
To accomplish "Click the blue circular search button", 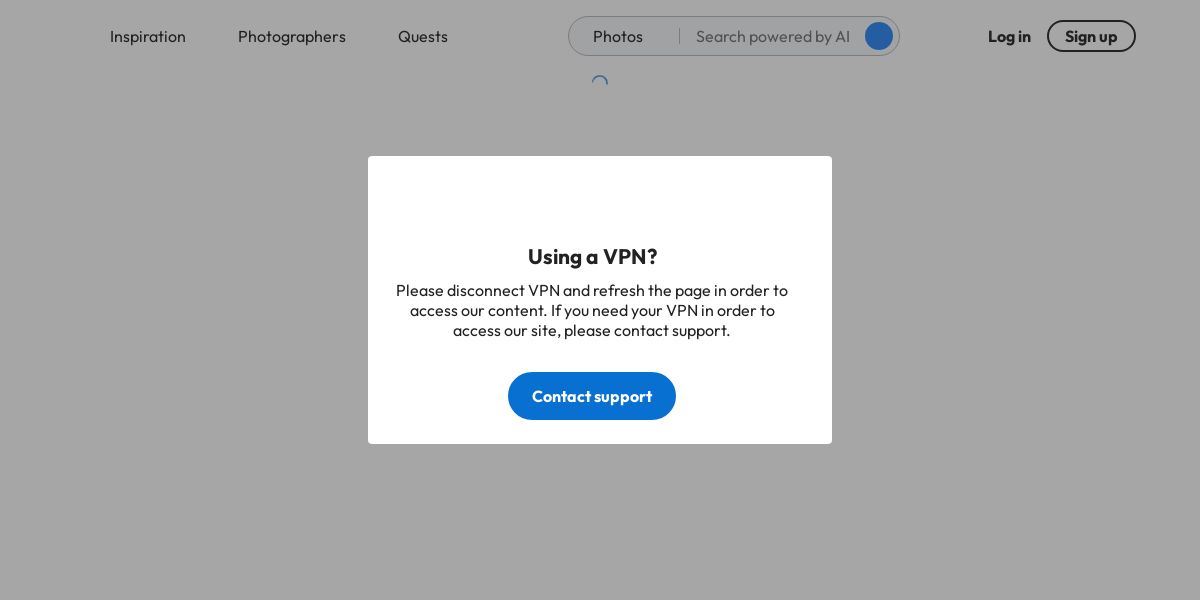I will [x=879, y=36].
